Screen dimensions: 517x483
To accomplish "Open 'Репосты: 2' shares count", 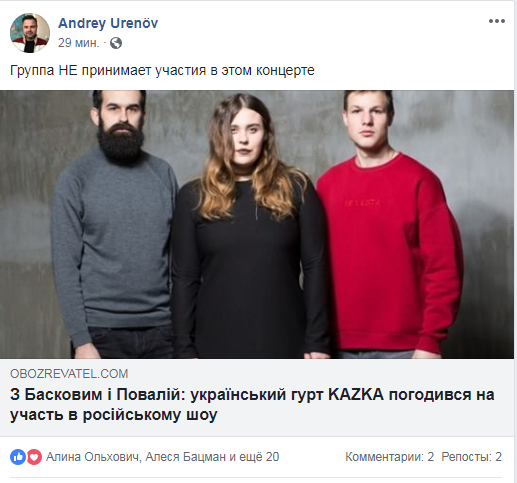I will 472,457.
